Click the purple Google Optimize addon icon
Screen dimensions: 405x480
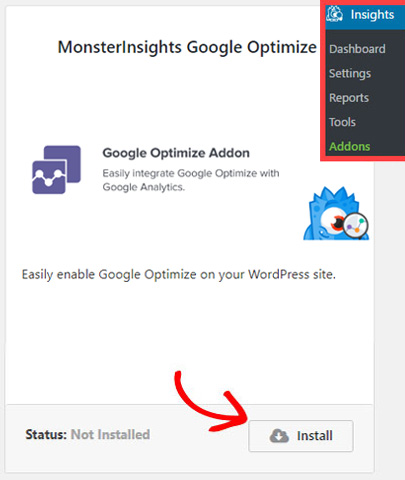tap(56, 170)
